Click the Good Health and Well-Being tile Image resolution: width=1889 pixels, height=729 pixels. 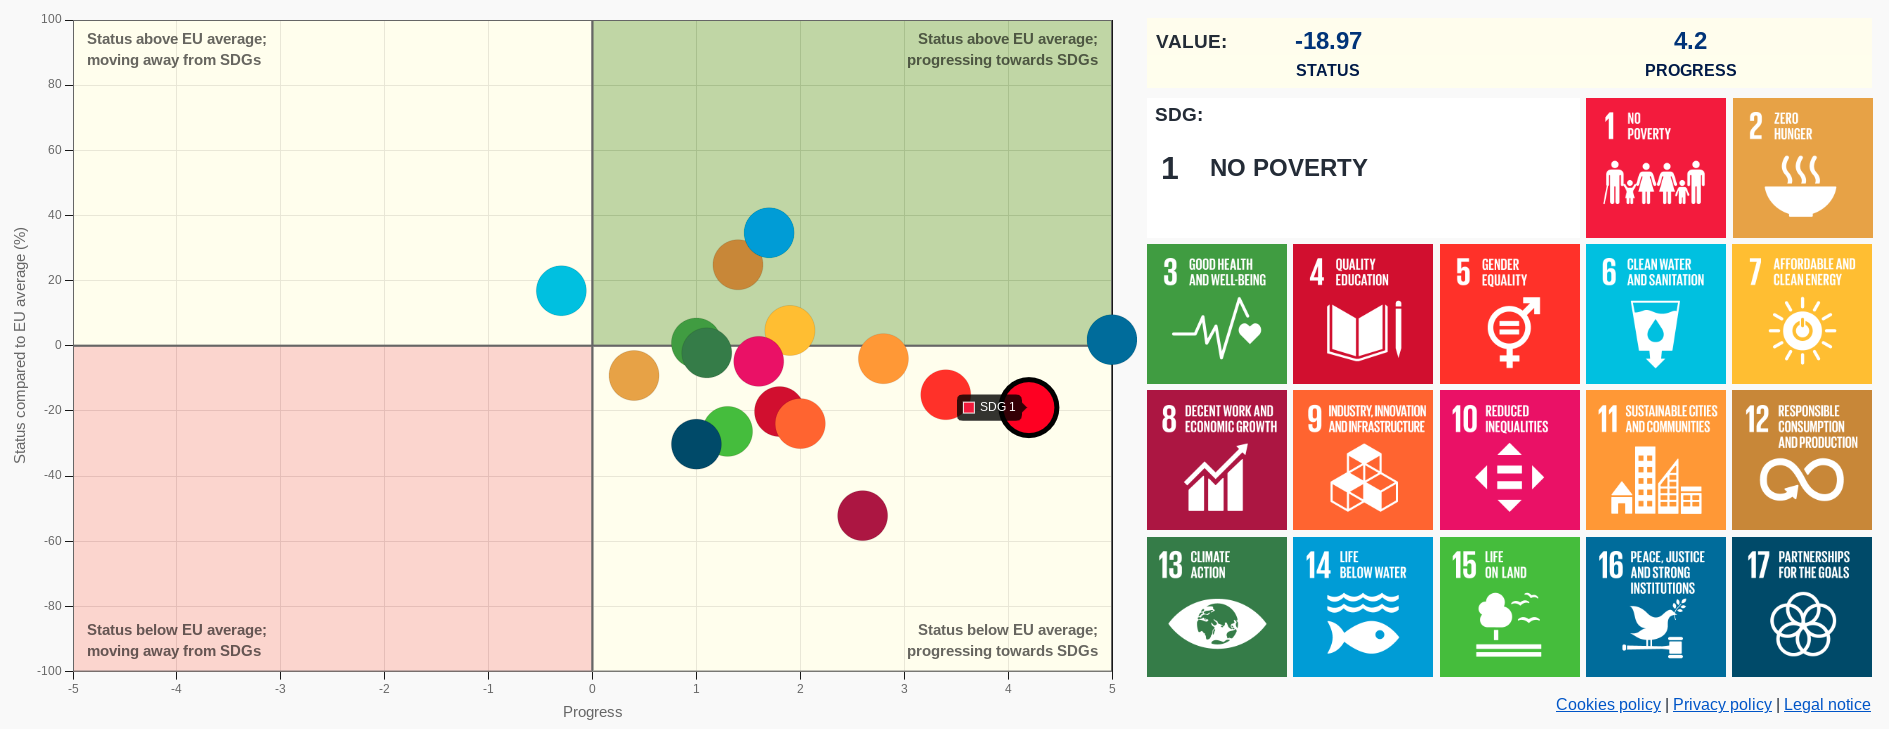pyautogui.click(x=1216, y=314)
